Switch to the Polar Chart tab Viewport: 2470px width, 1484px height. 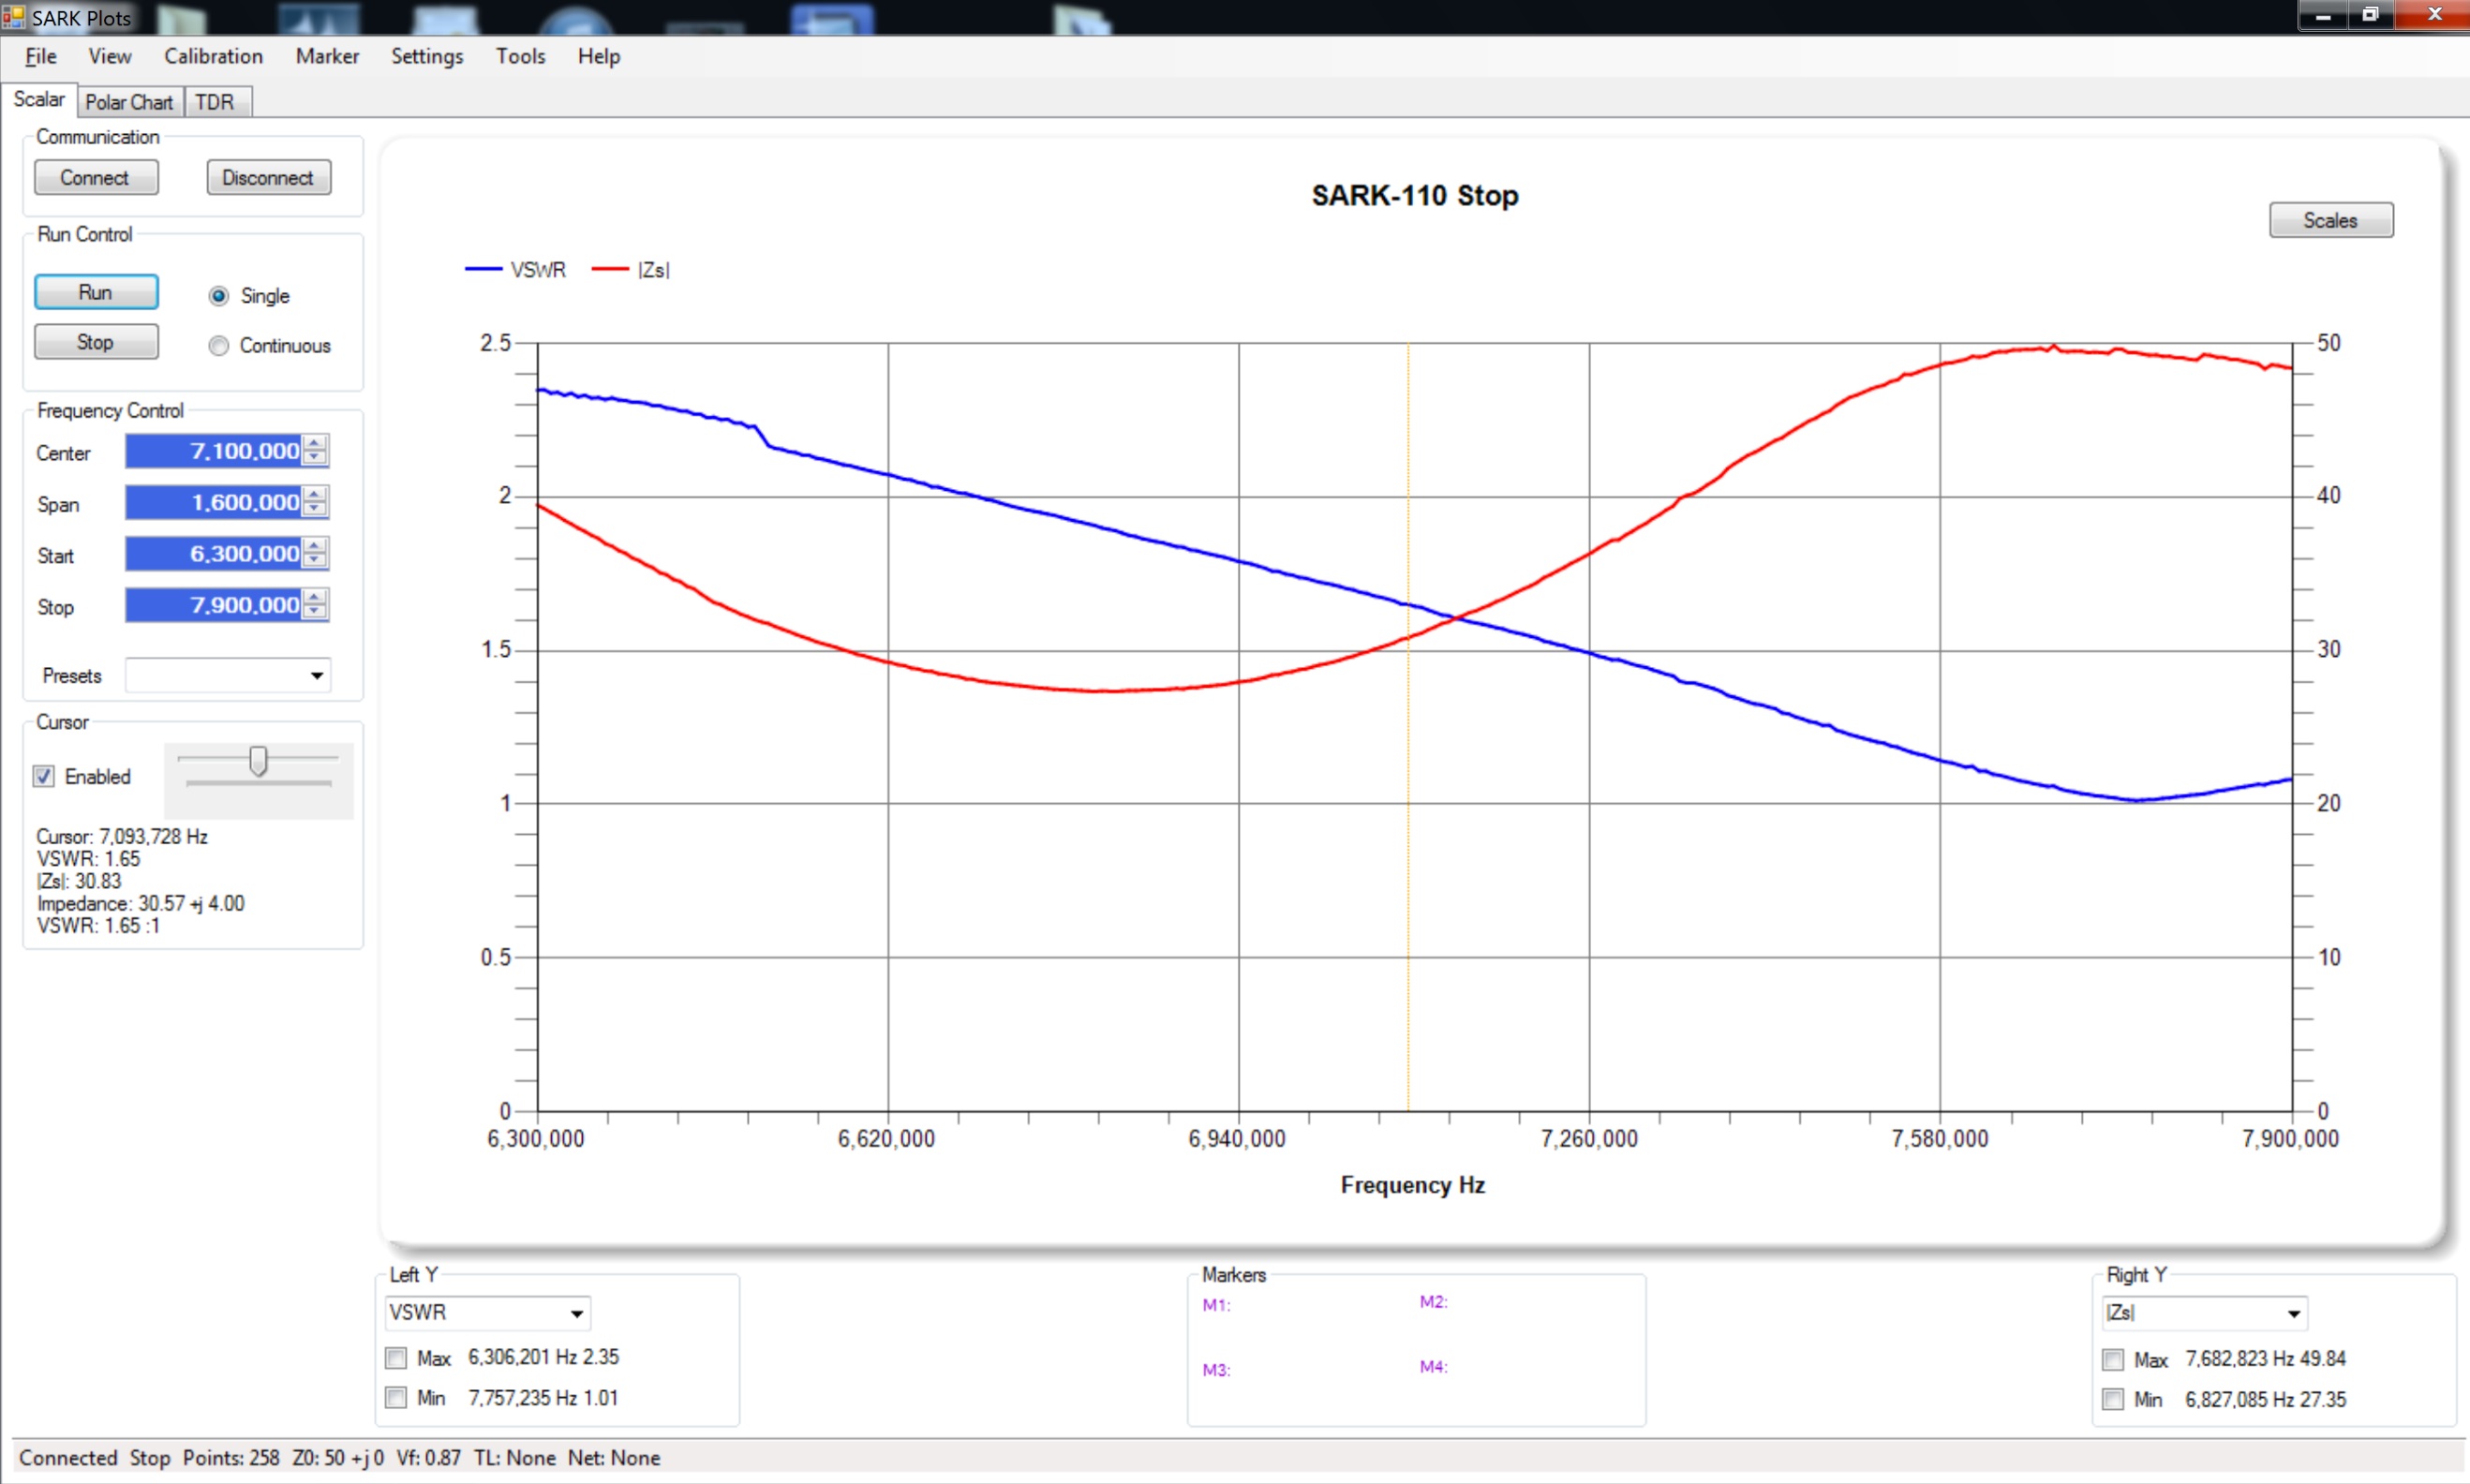[129, 102]
